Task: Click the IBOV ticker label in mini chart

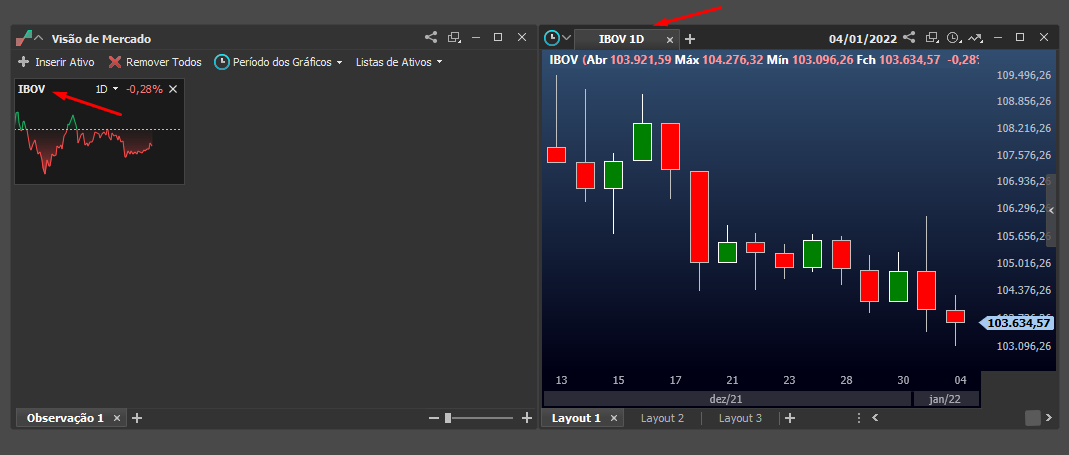Action: (31, 89)
